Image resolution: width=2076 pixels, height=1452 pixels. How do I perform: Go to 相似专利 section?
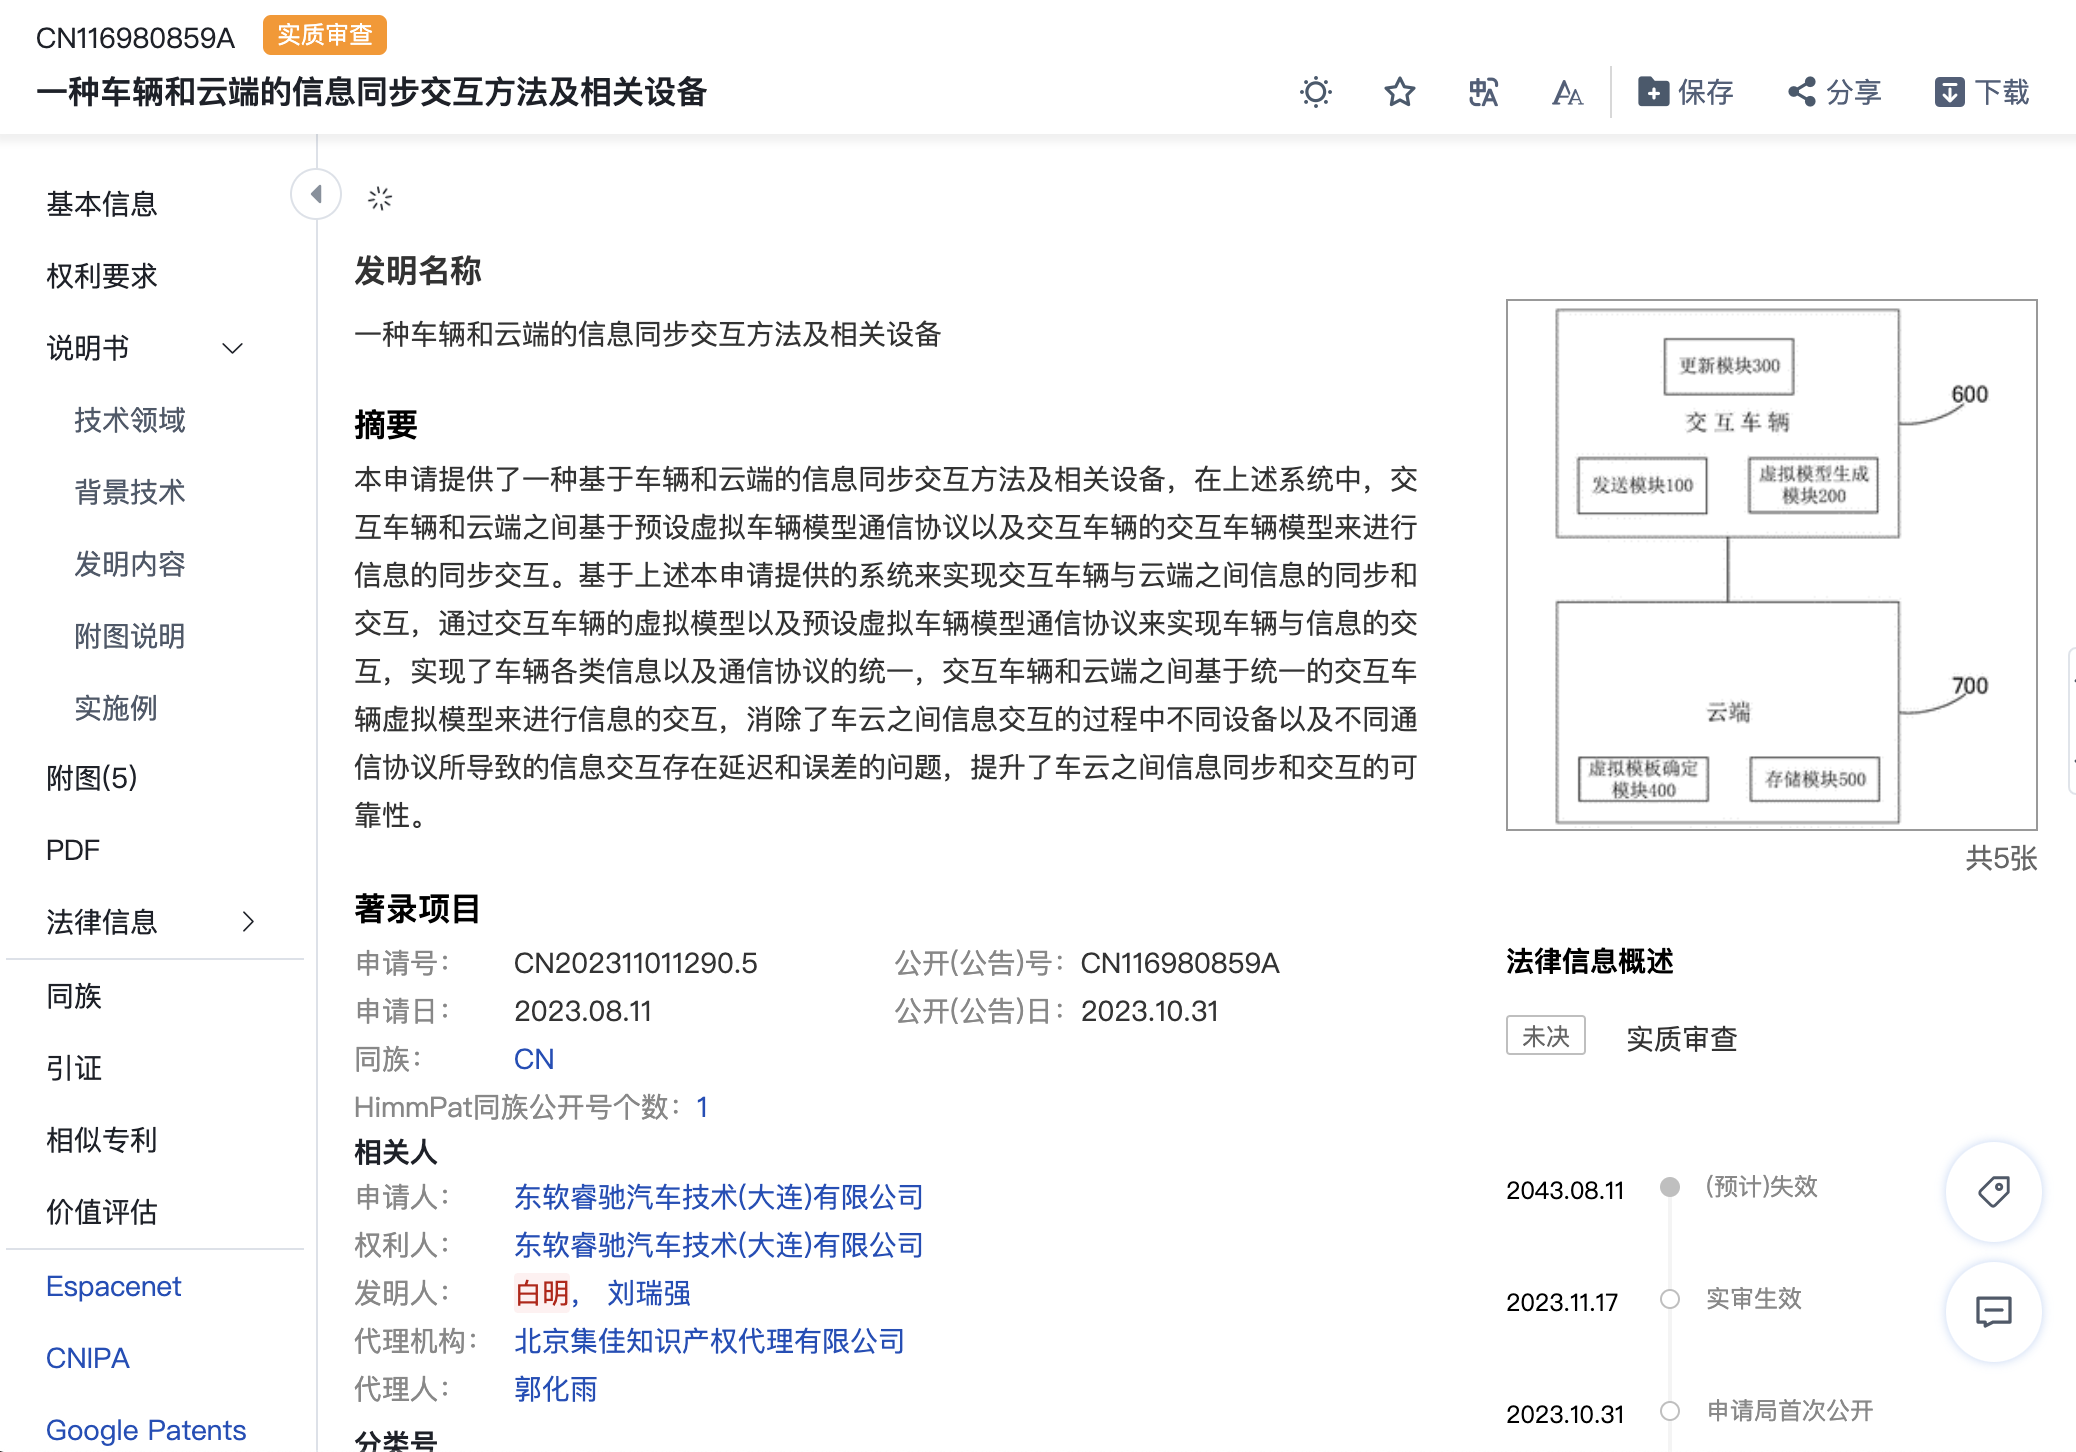point(102,1140)
